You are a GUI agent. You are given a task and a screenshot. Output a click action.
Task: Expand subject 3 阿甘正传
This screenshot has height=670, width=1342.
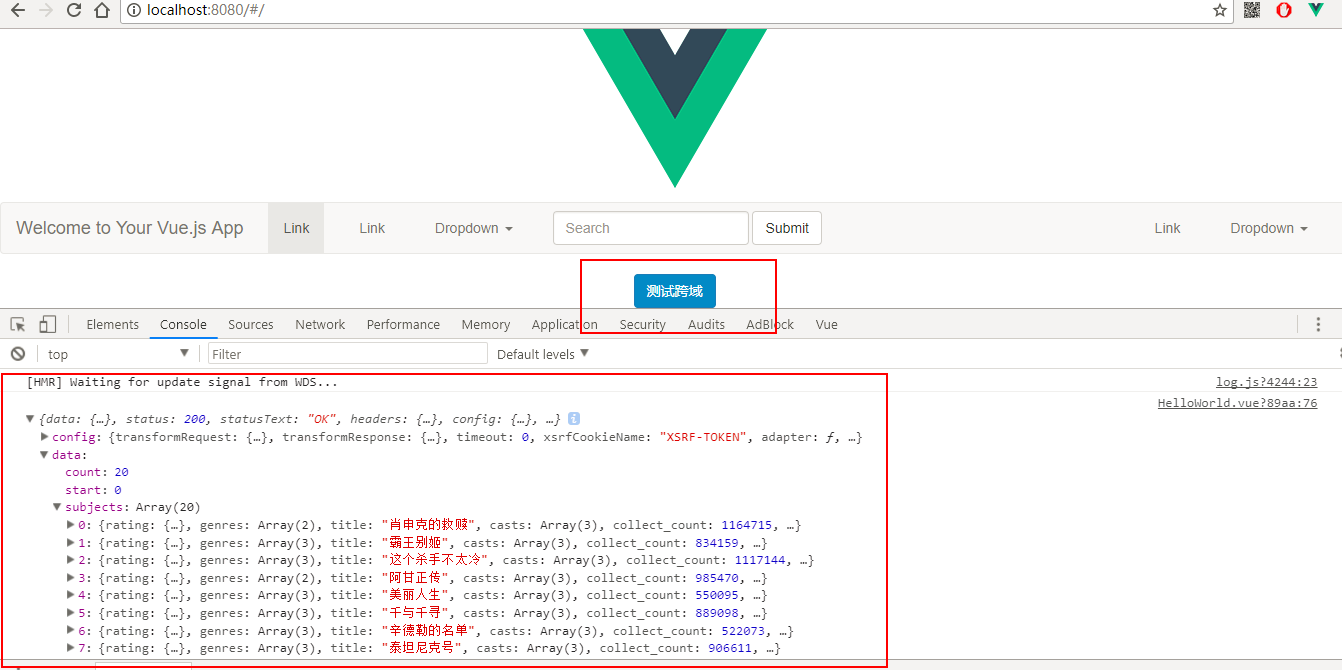pyautogui.click(x=70, y=578)
